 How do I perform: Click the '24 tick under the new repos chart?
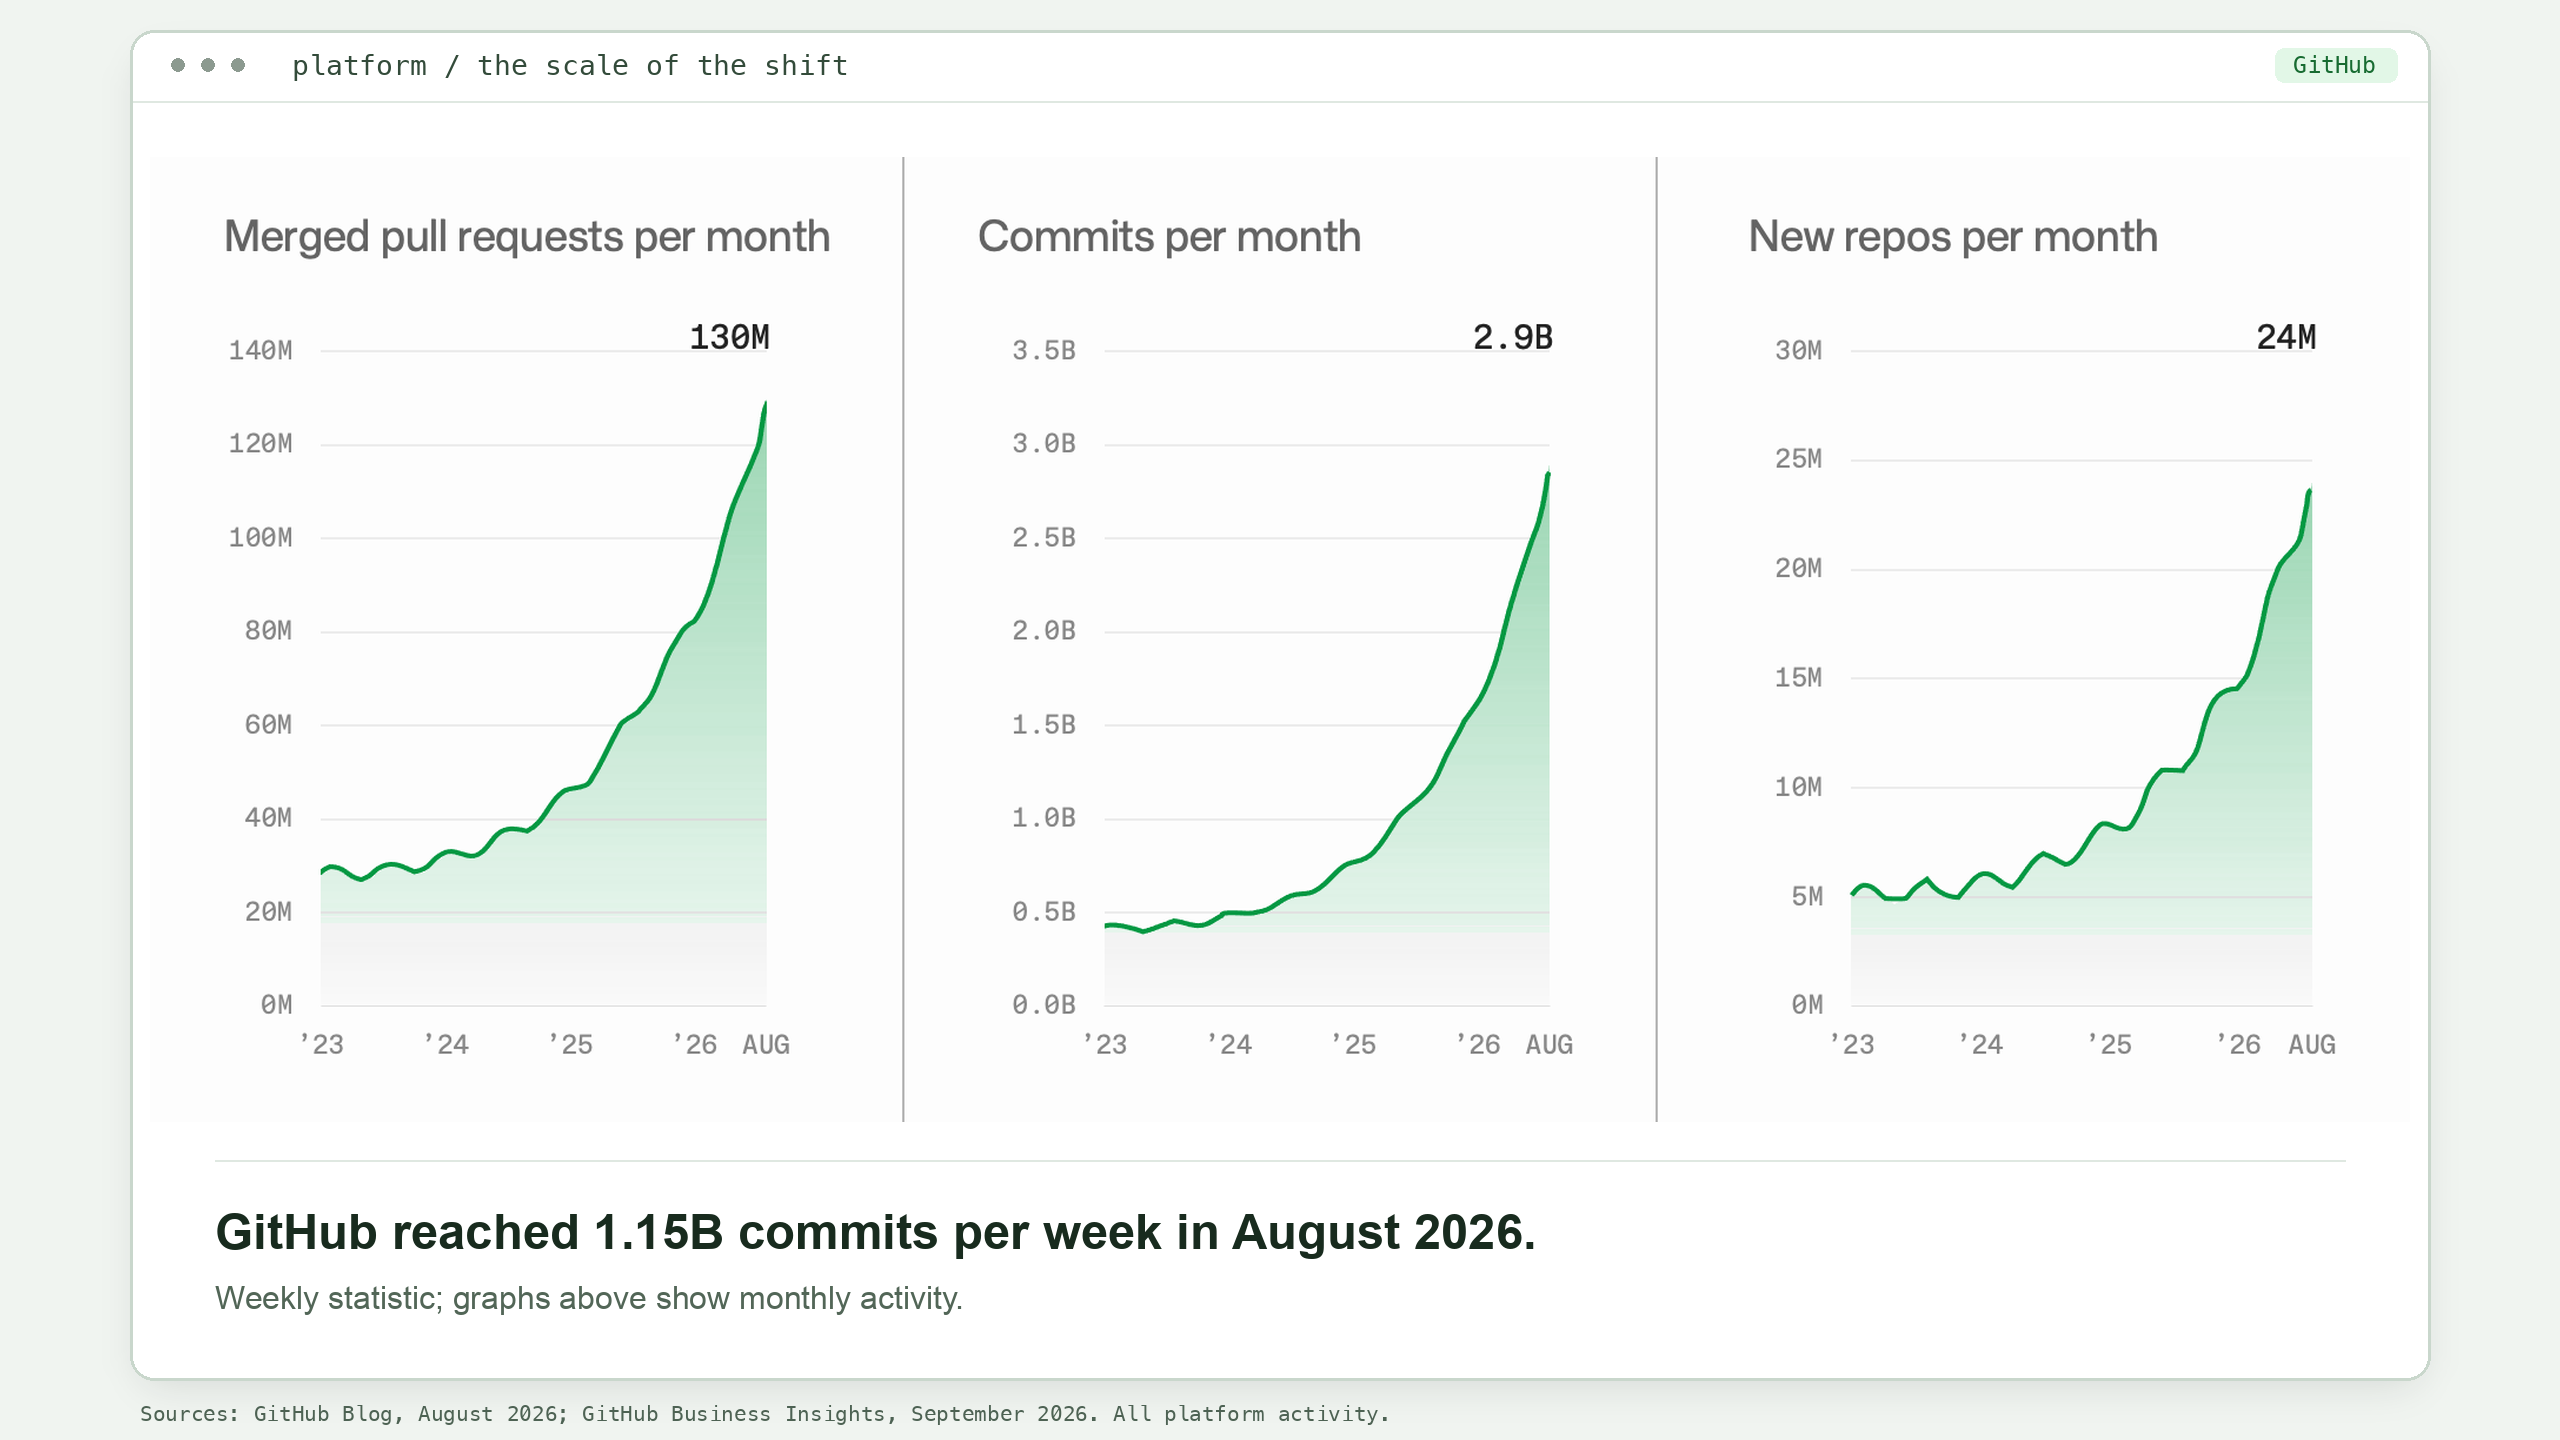pyautogui.click(x=1980, y=1045)
